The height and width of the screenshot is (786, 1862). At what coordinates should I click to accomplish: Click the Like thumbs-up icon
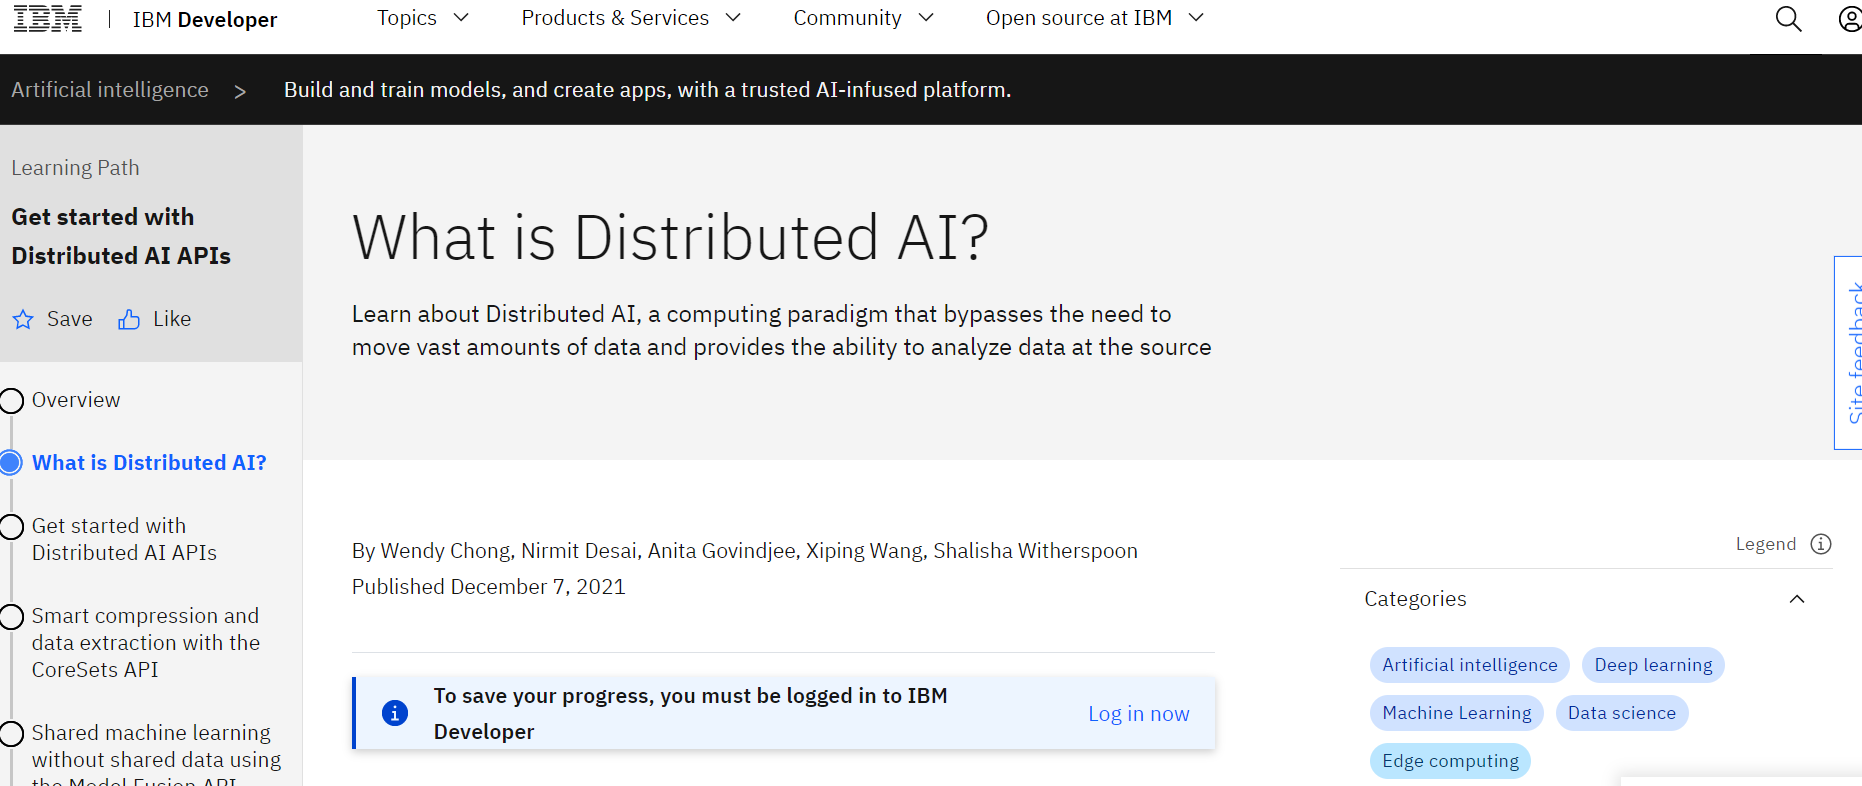coord(129,319)
